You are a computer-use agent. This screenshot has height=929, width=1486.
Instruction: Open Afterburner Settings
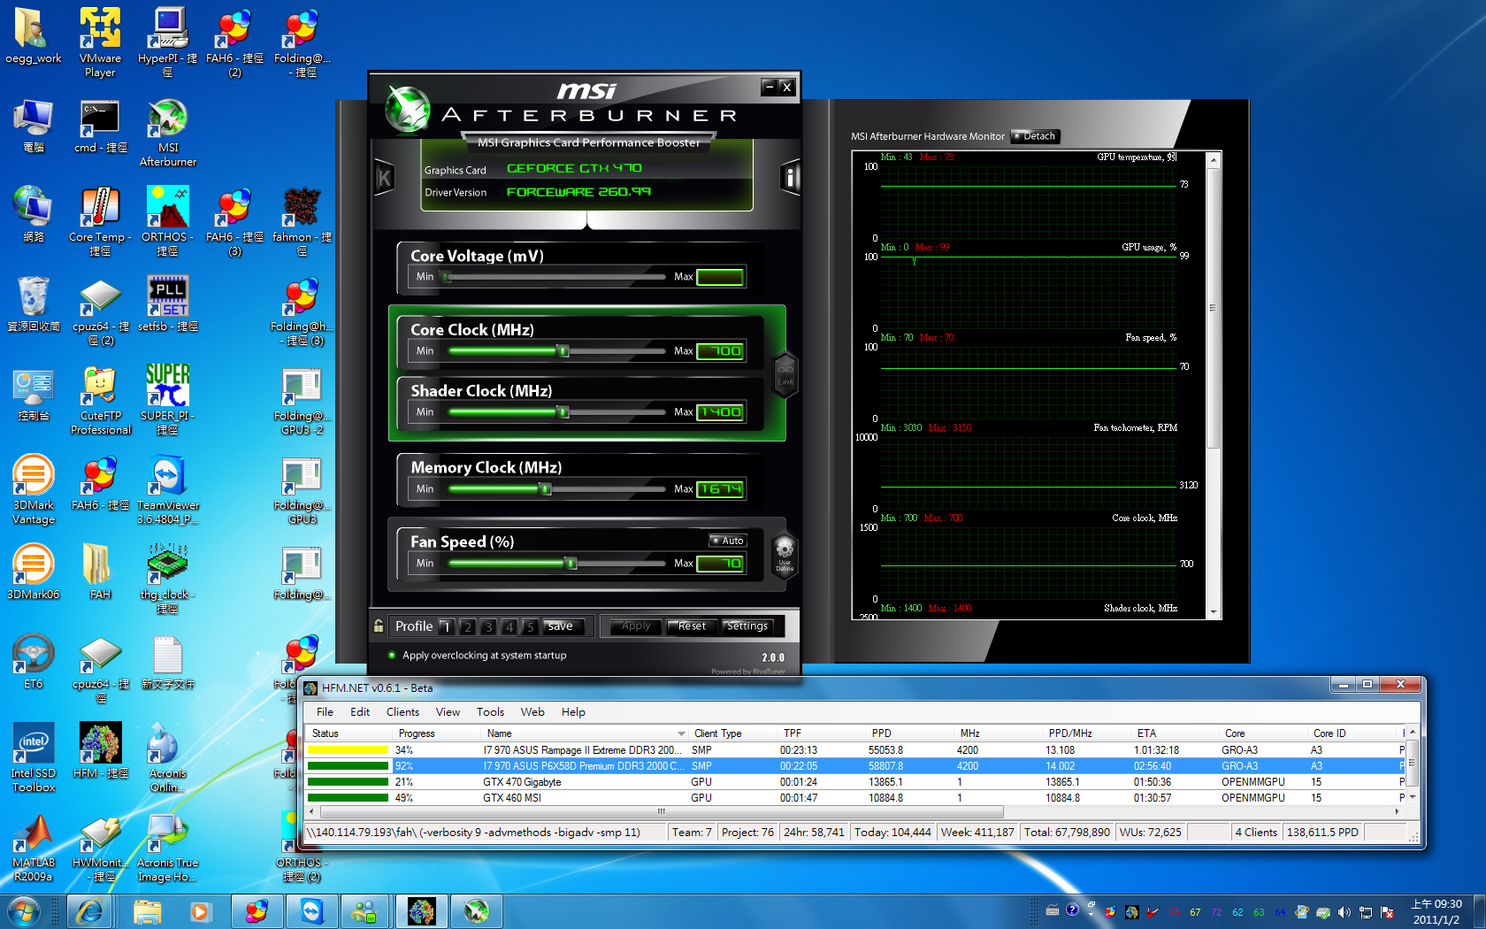click(747, 626)
